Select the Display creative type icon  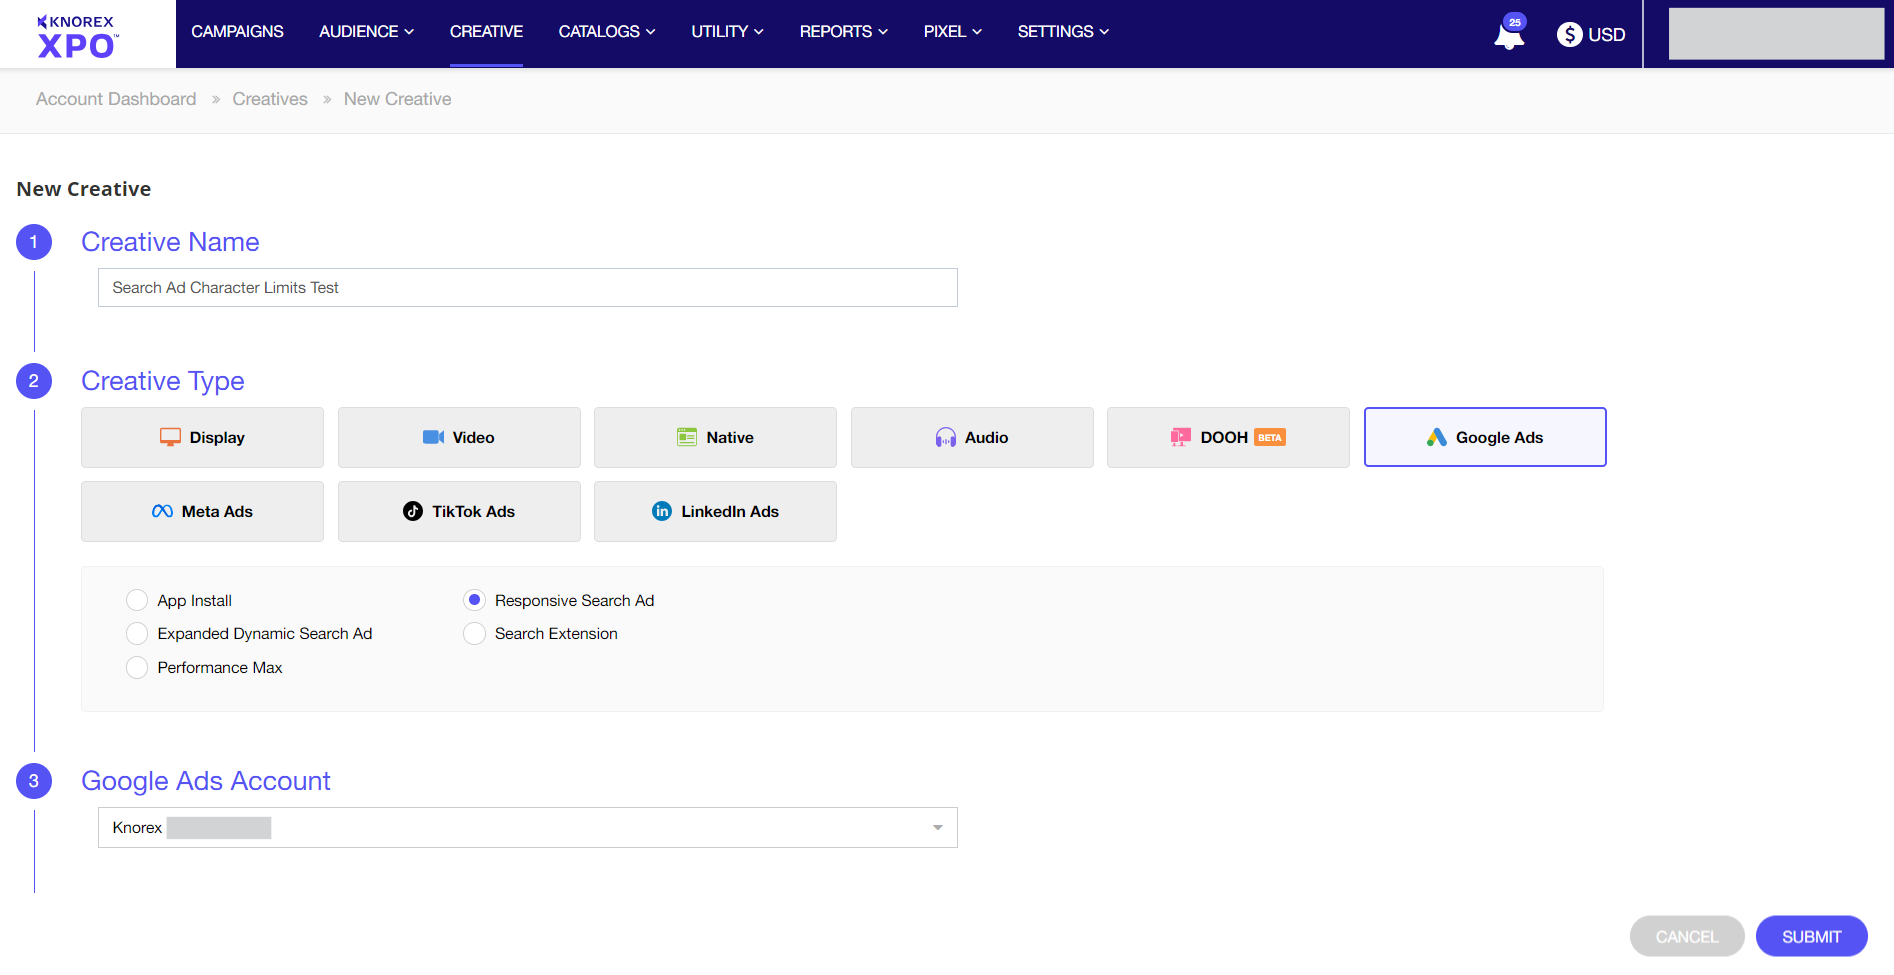[x=201, y=437]
